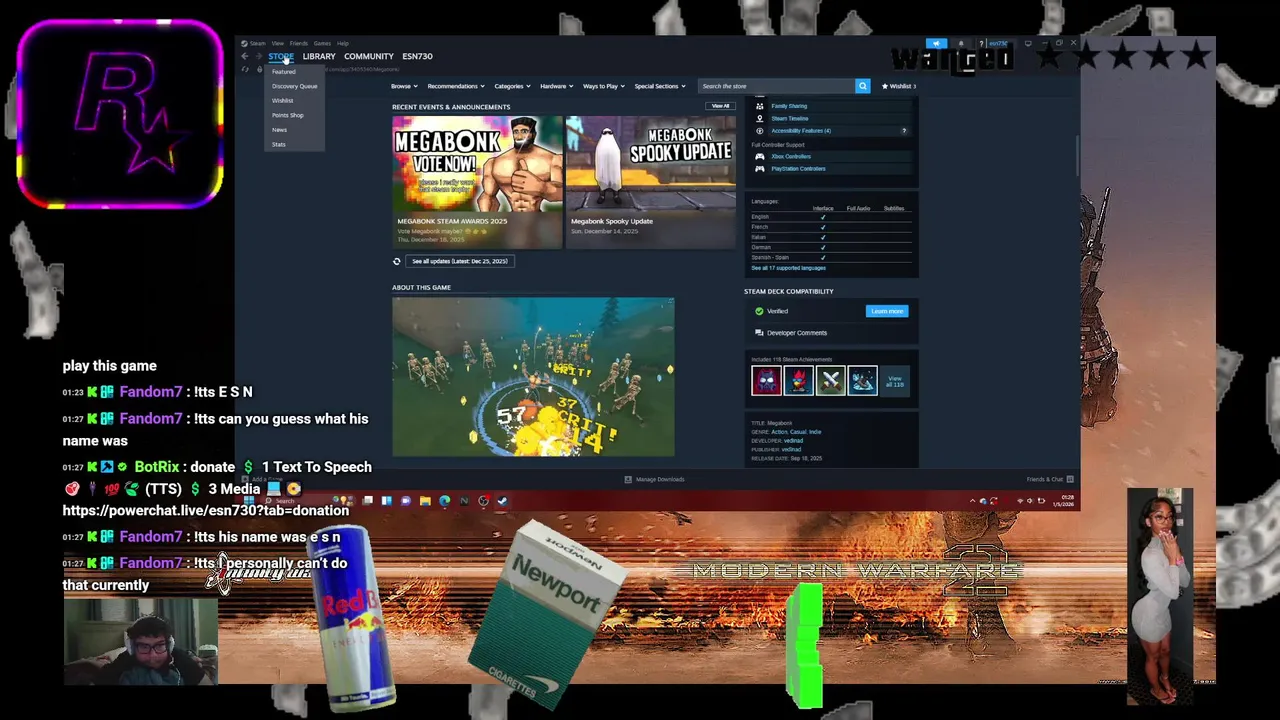This screenshot has height=720, width=1280.
Task: Expand the Ways to Play dropdown
Action: pos(603,86)
